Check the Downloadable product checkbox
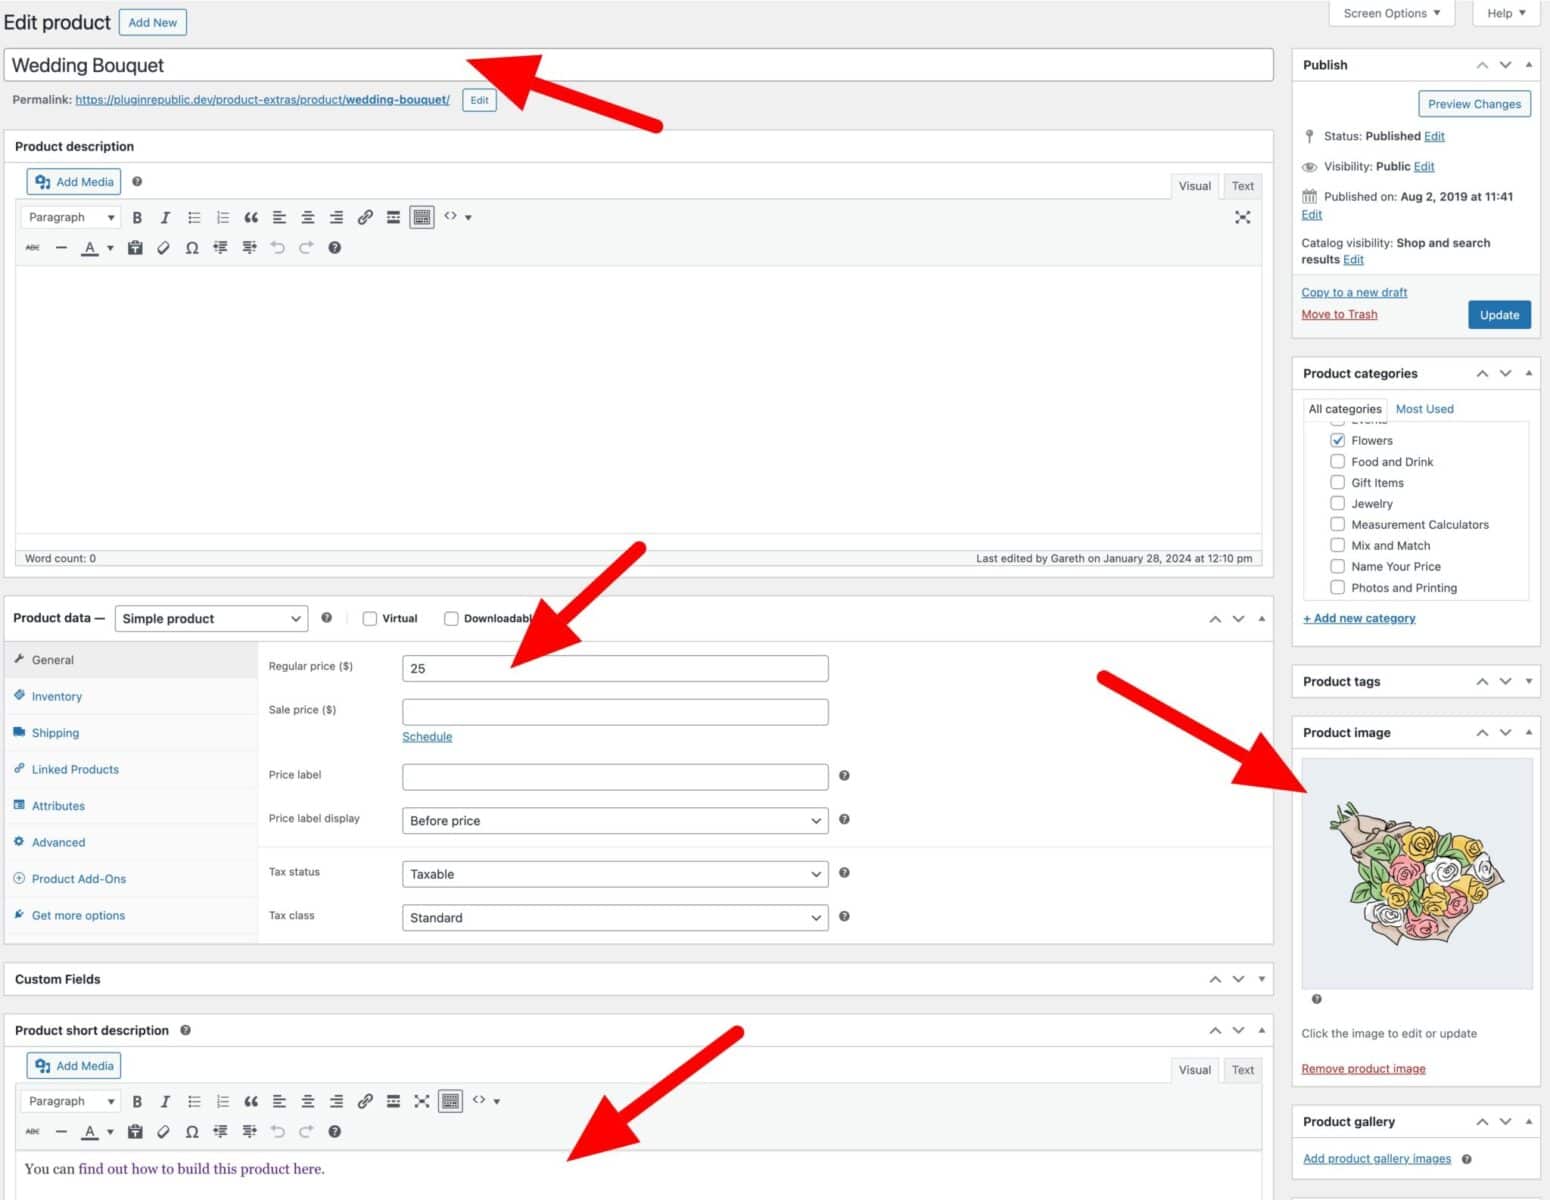The height and width of the screenshot is (1200, 1550). (x=451, y=619)
